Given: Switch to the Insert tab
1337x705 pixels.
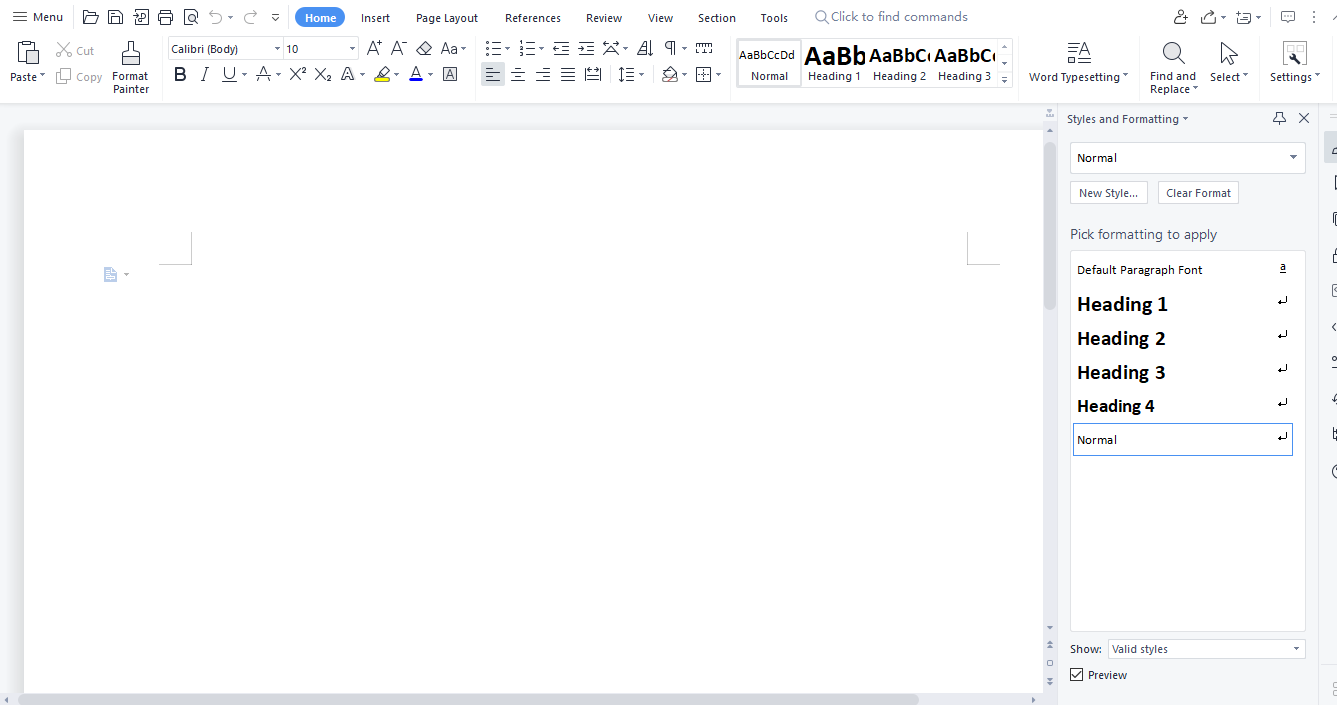Looking at the screenshot, I should click(x=375, y=17).
